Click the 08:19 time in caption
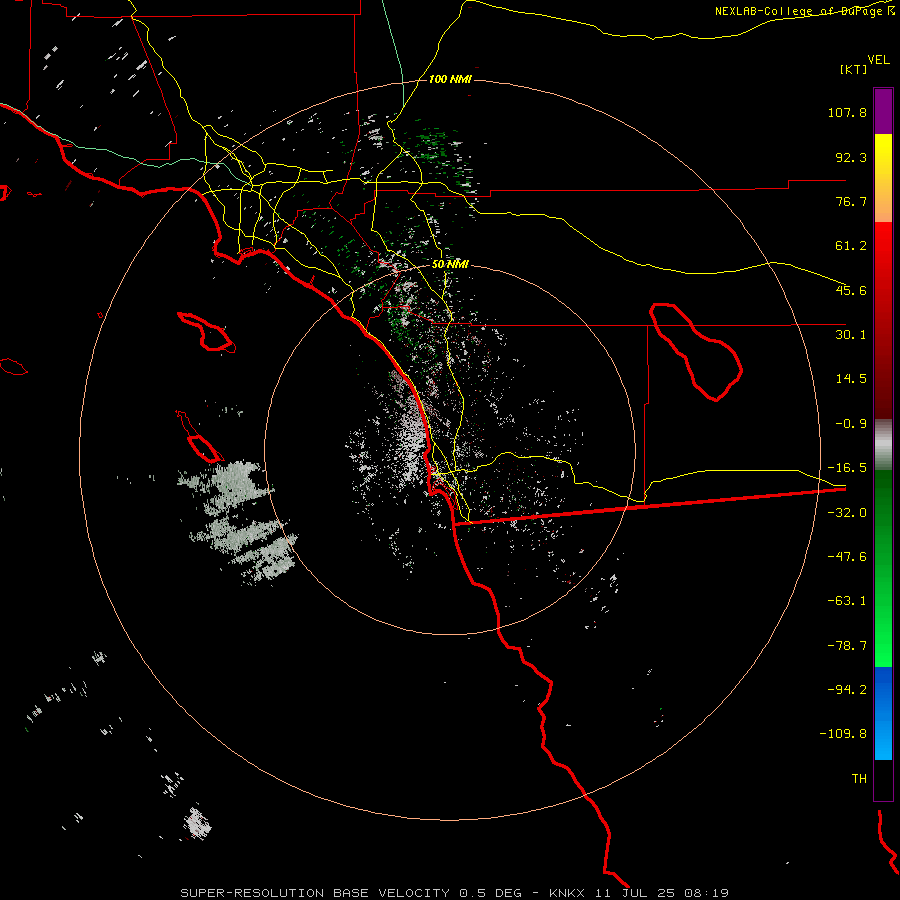 coord(707,893)
